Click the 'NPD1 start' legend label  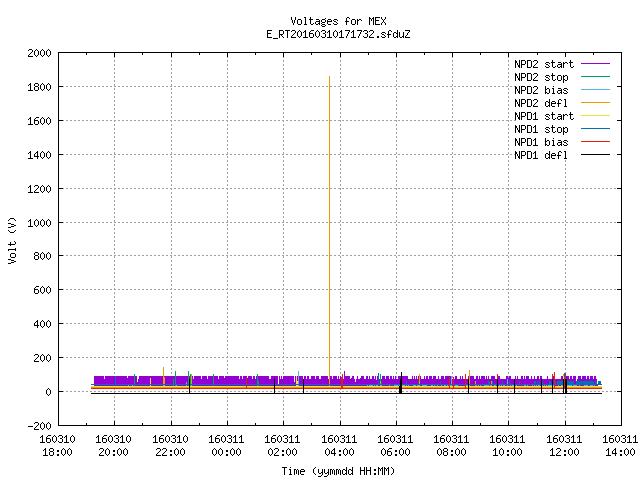tap(544, 116)
